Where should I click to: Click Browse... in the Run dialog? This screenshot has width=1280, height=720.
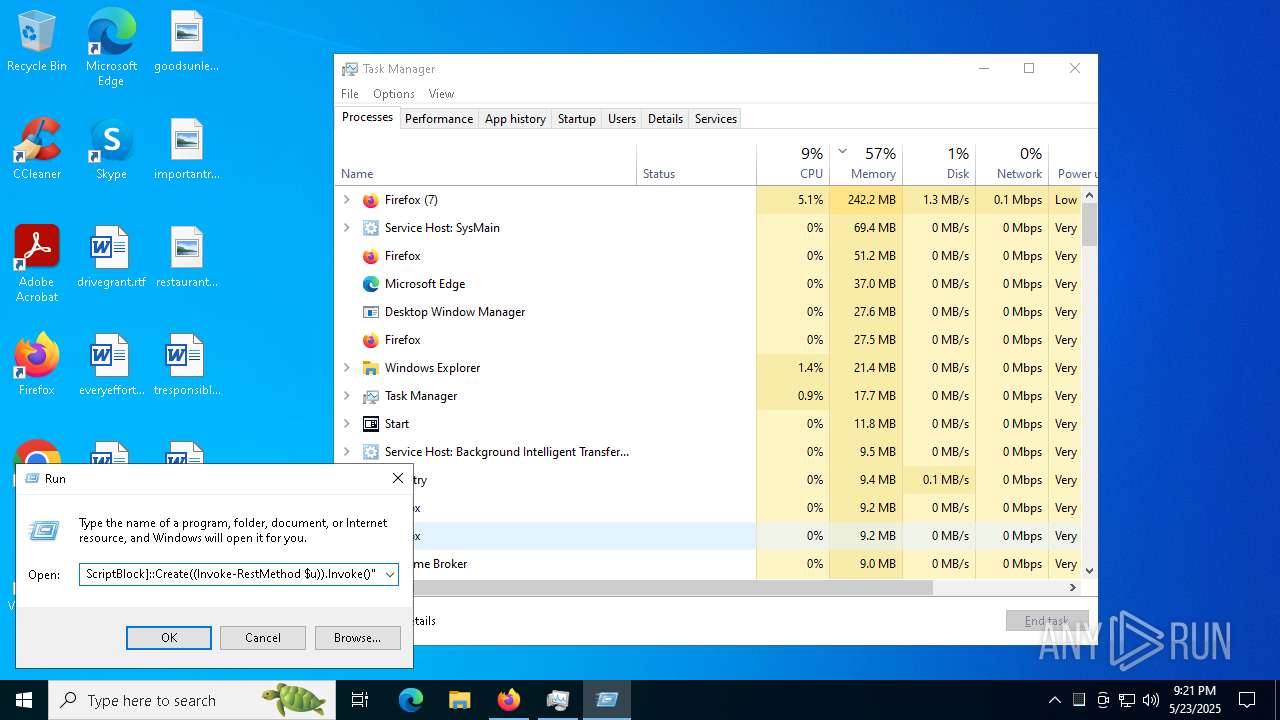357,638
